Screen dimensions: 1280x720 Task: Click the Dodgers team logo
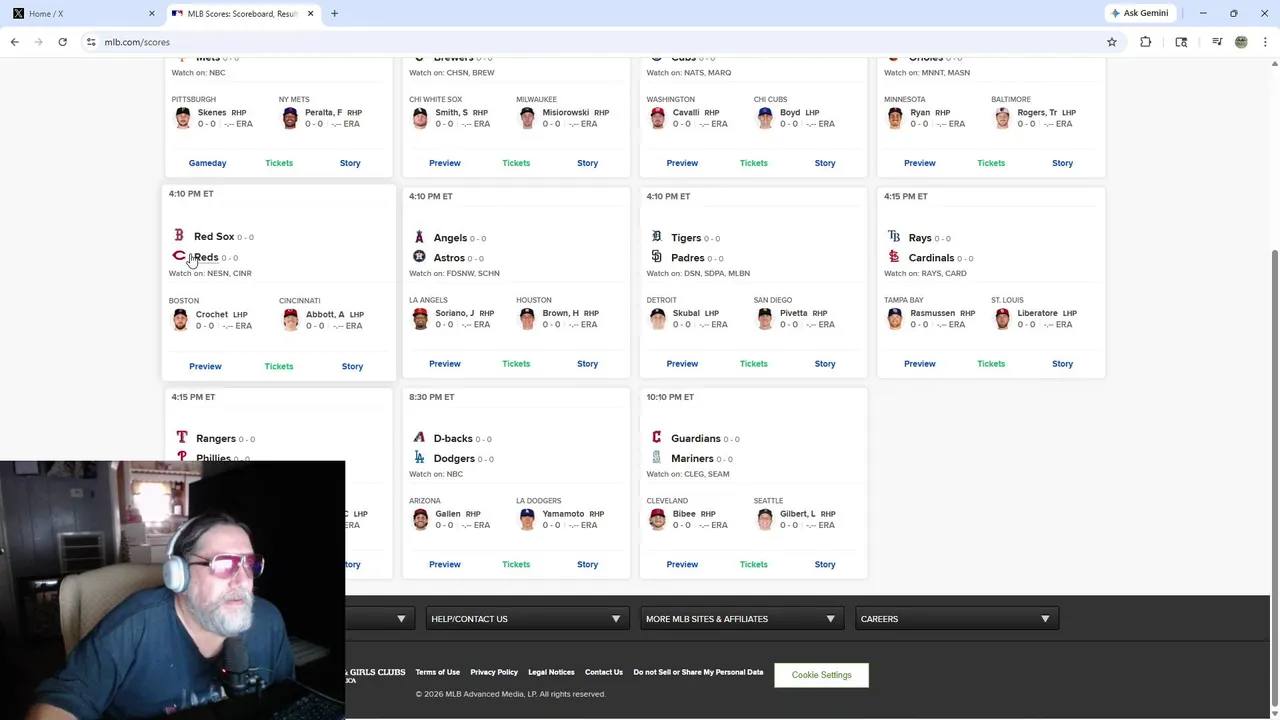click(419, 458)
